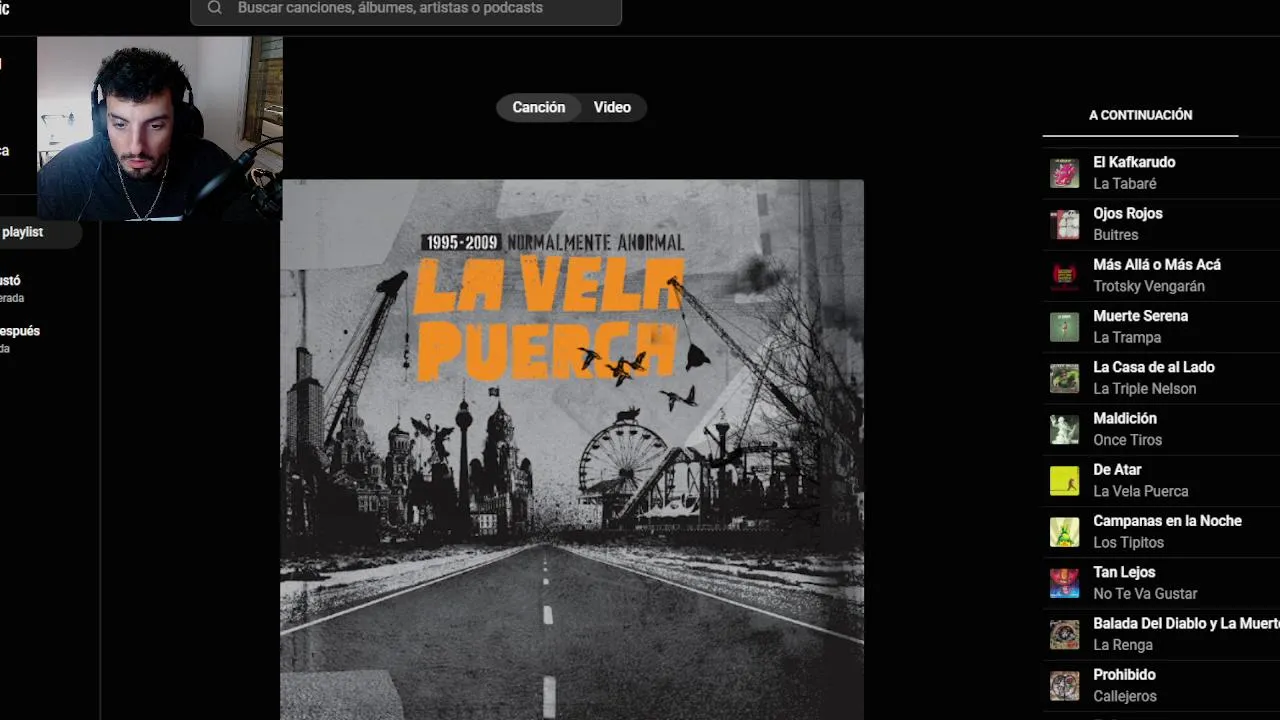
Task: Select El Kafkarudo album thumbnail
Action: click(x=1064, y=173)
